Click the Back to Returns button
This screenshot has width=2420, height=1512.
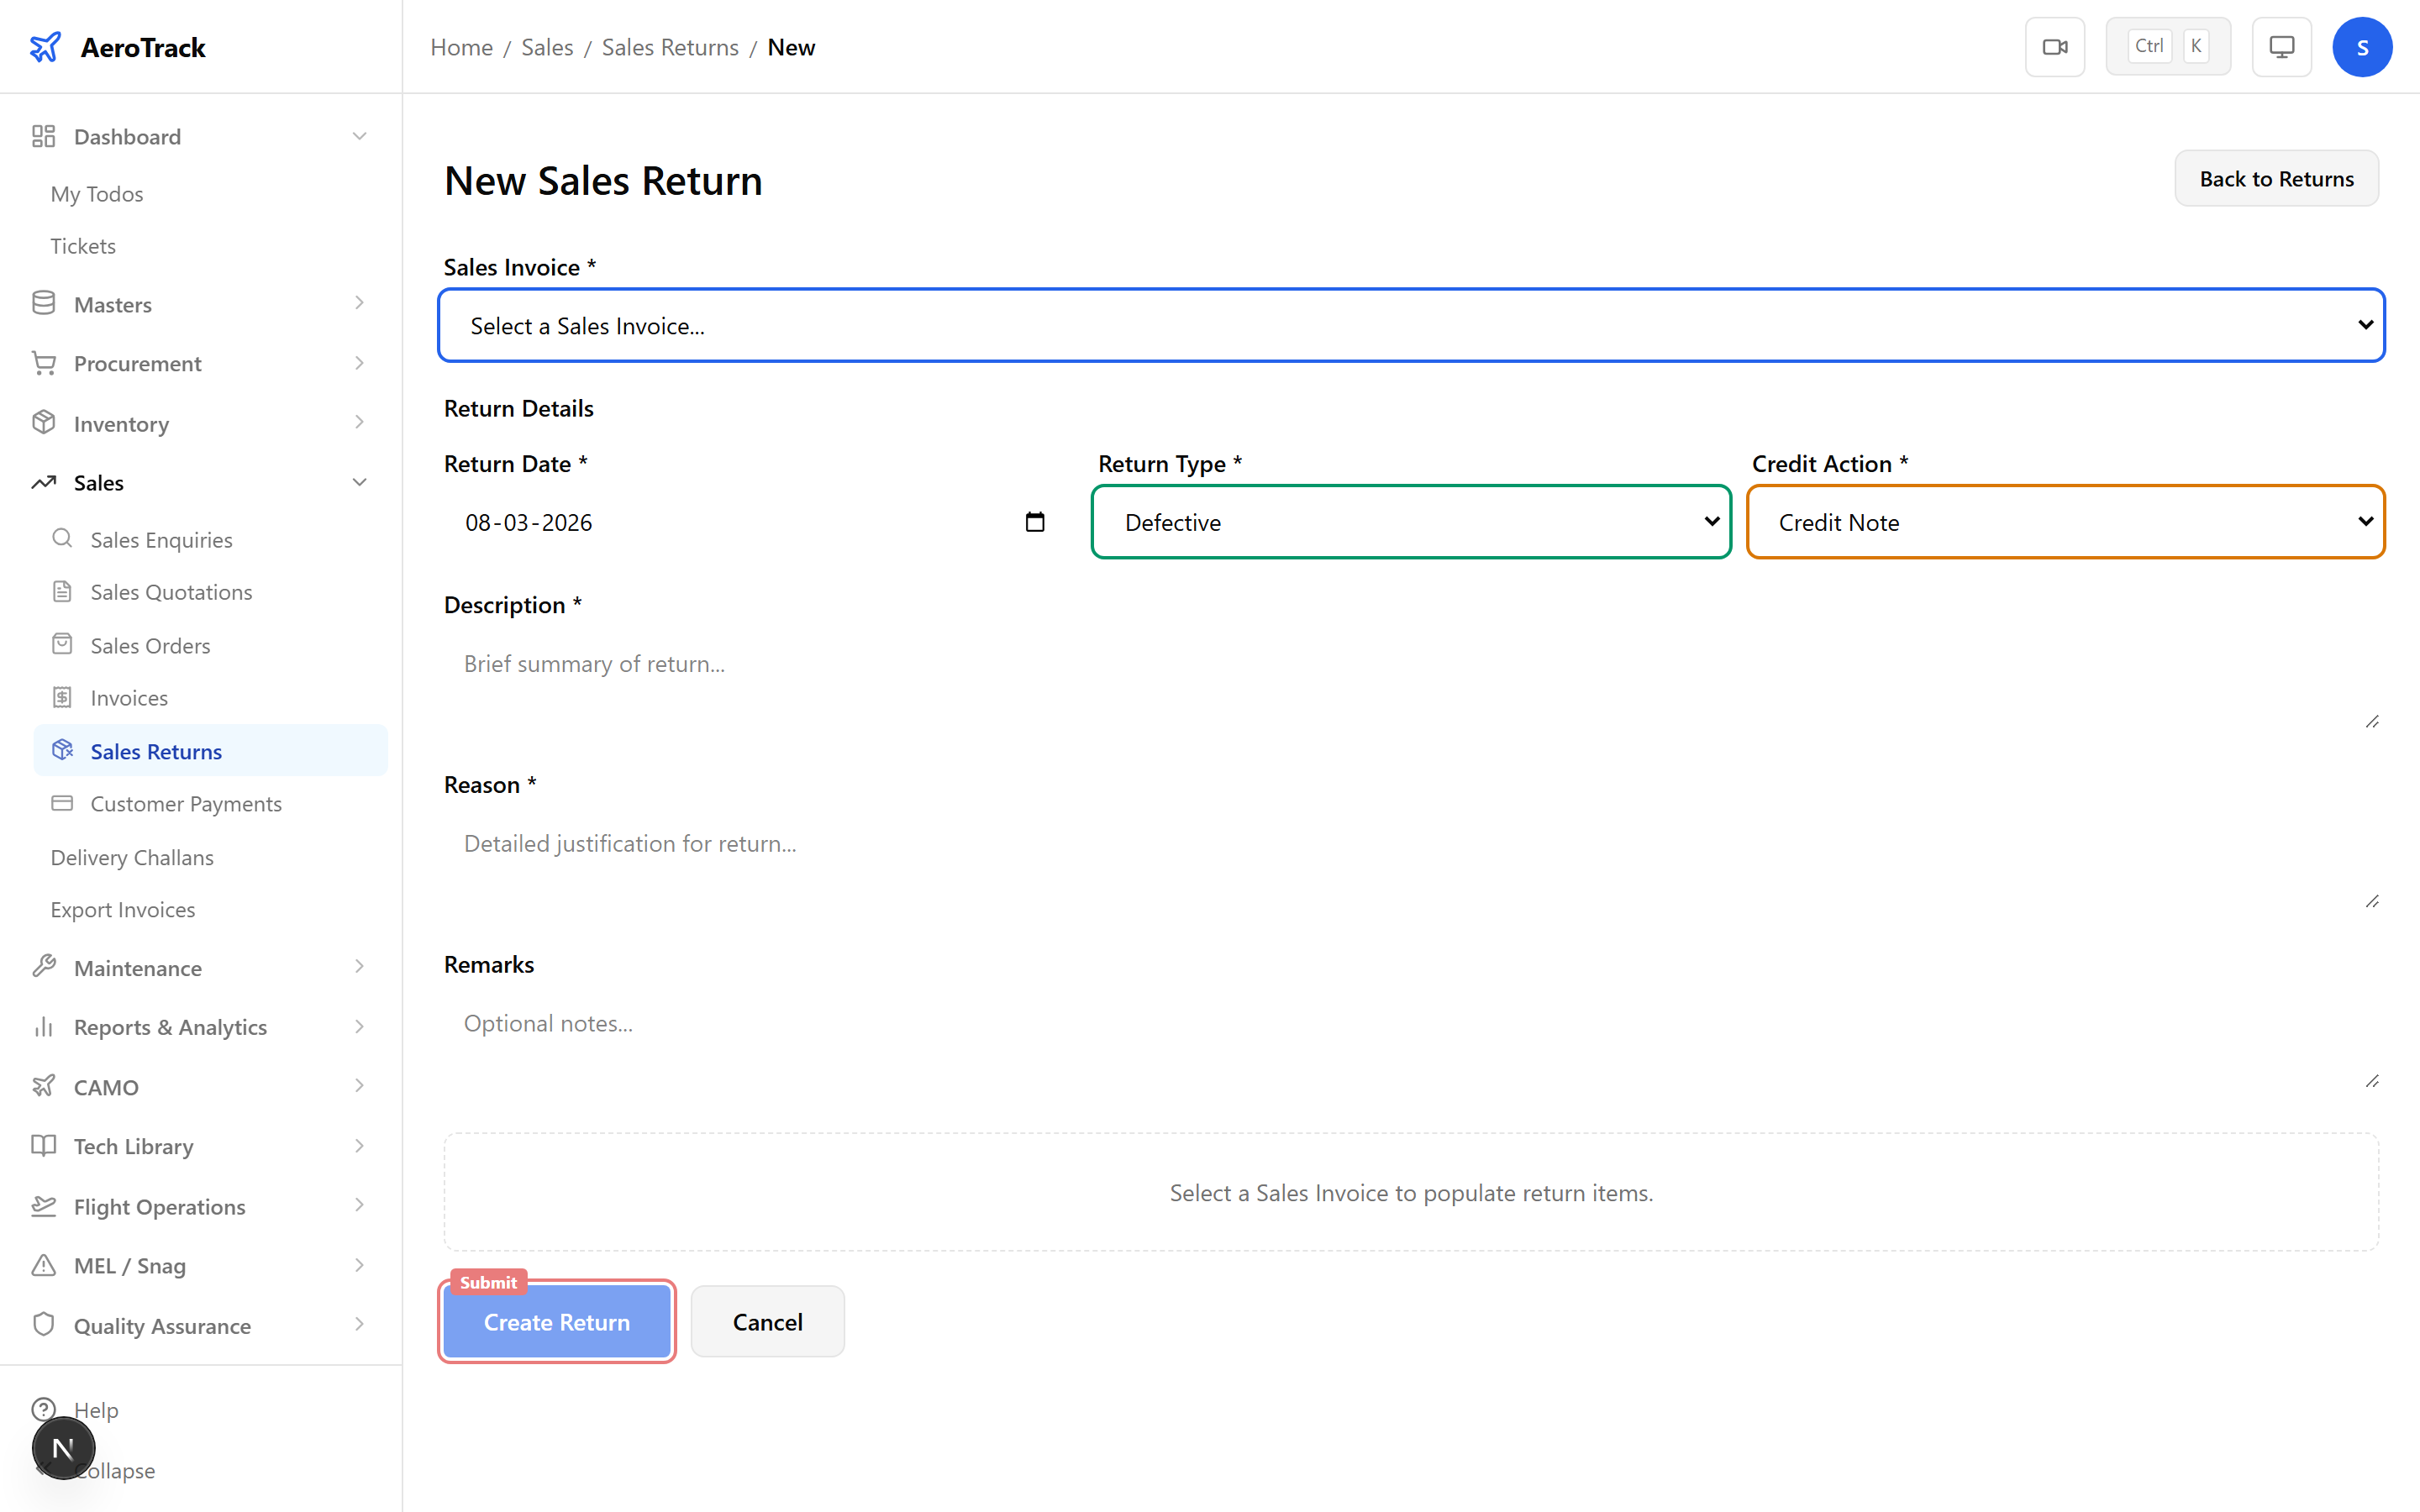point(2276,178)
